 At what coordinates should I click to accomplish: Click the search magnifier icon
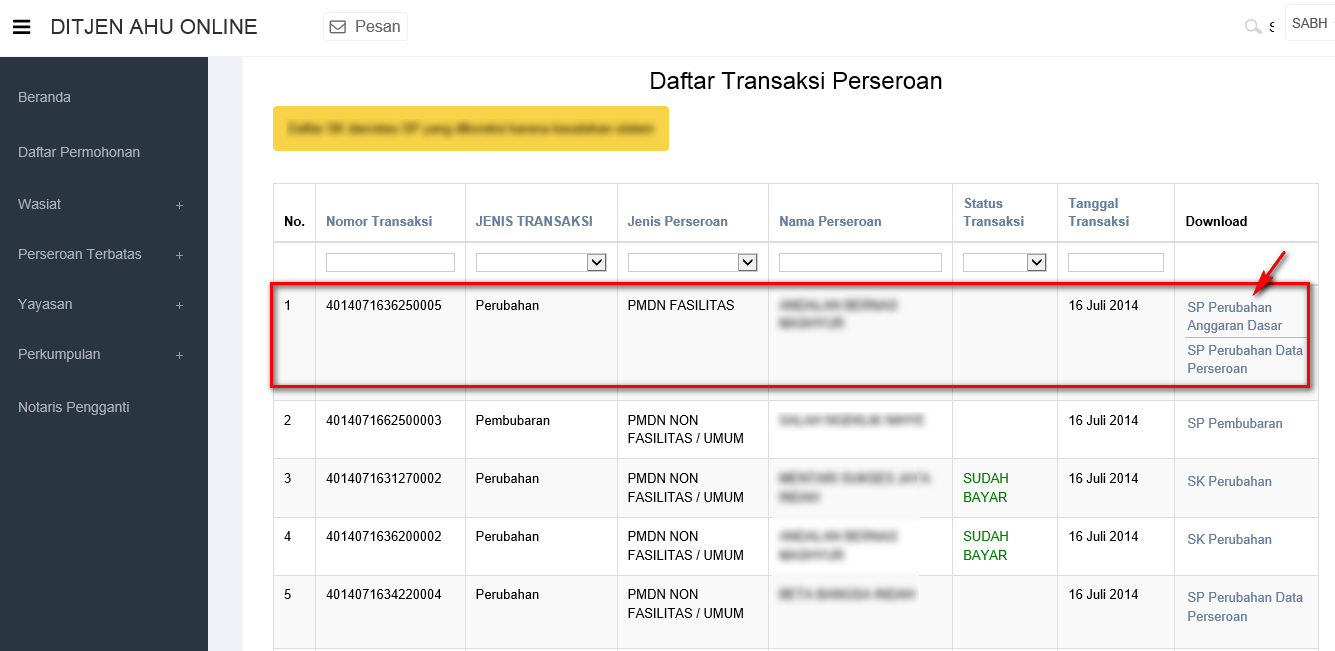1252,27
